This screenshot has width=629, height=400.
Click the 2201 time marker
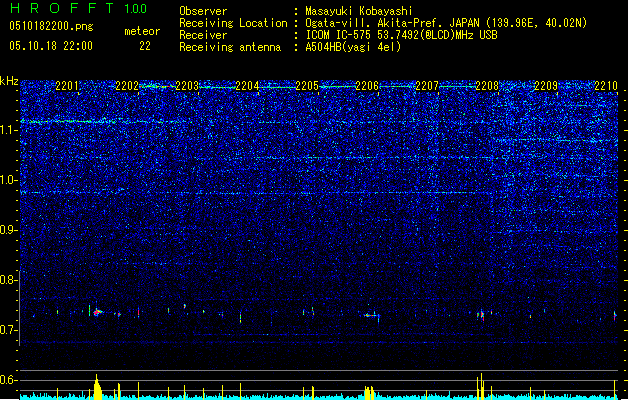67,85
